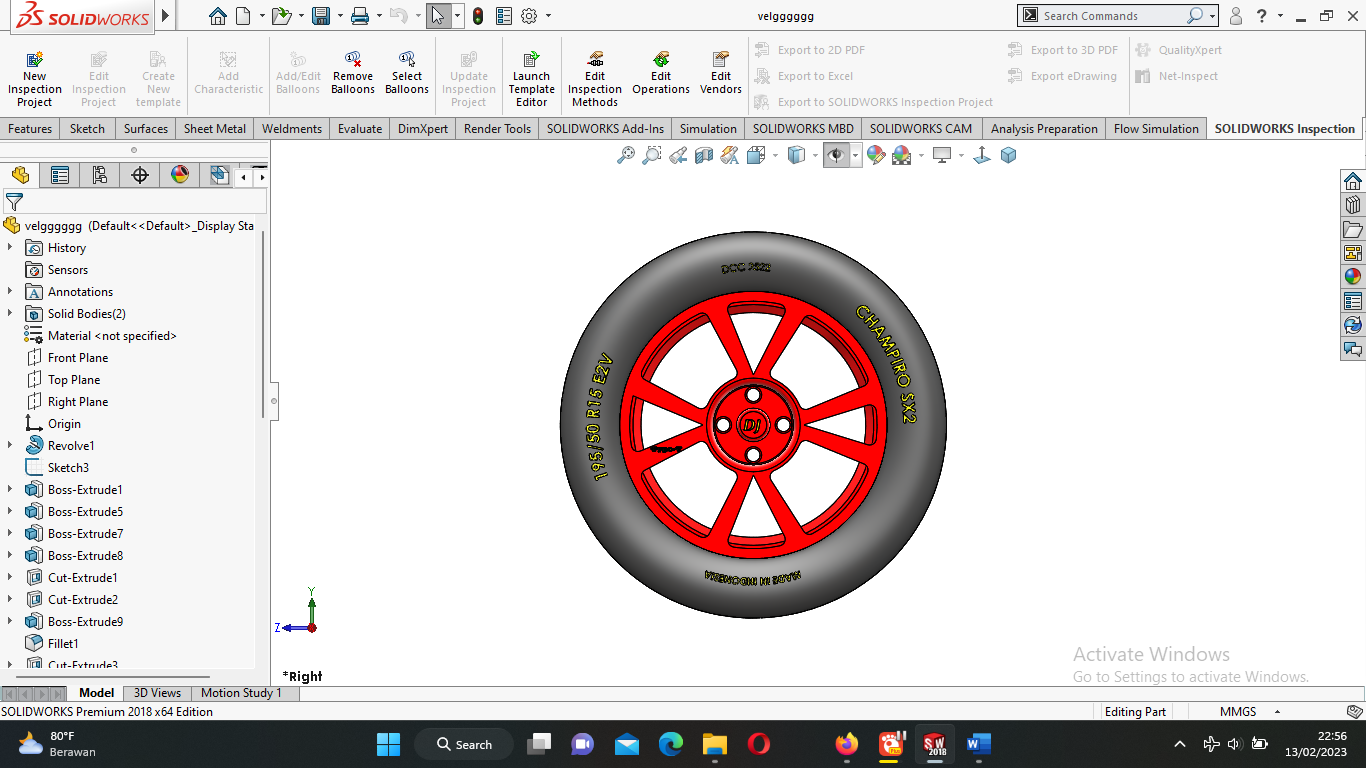Open Hide/Show Items dropdown arrow
The width and height of the screenshot is (1366, 768).
856,155
